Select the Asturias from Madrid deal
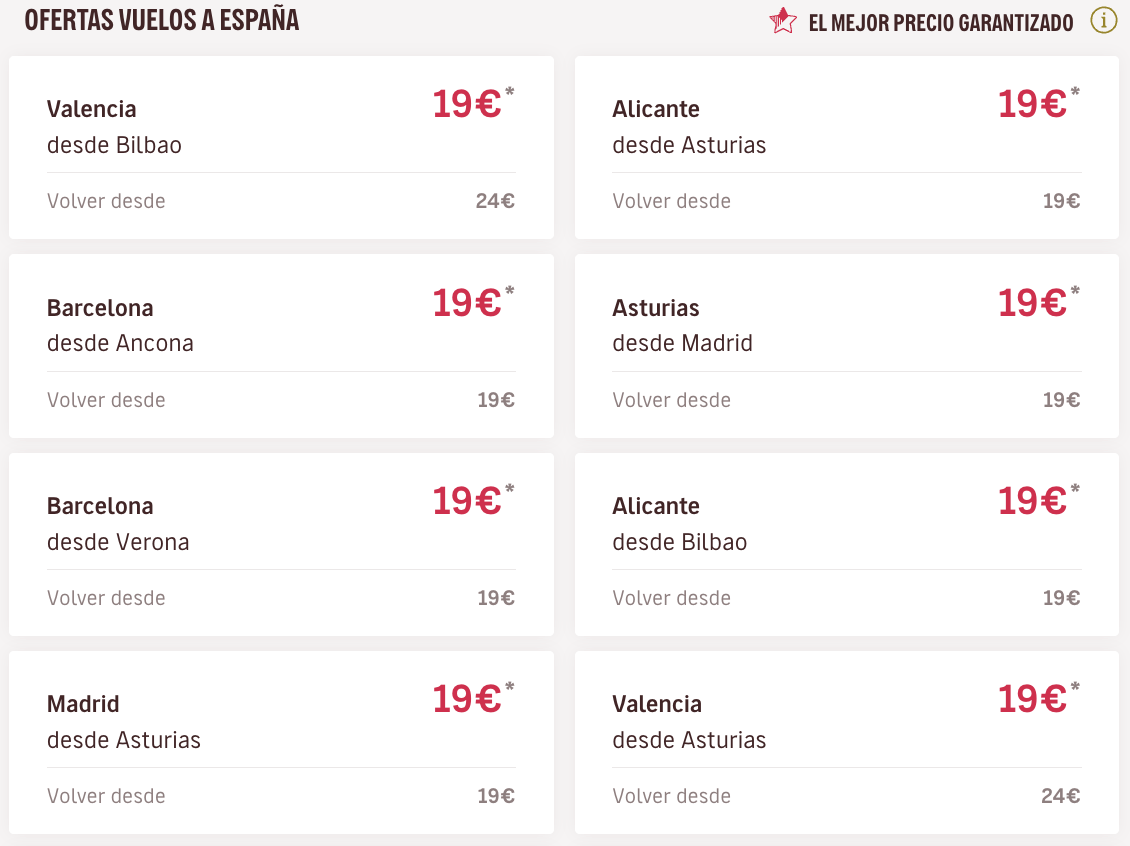Image resolution: width=1130 pixels, height=846 pixels. 847,345
